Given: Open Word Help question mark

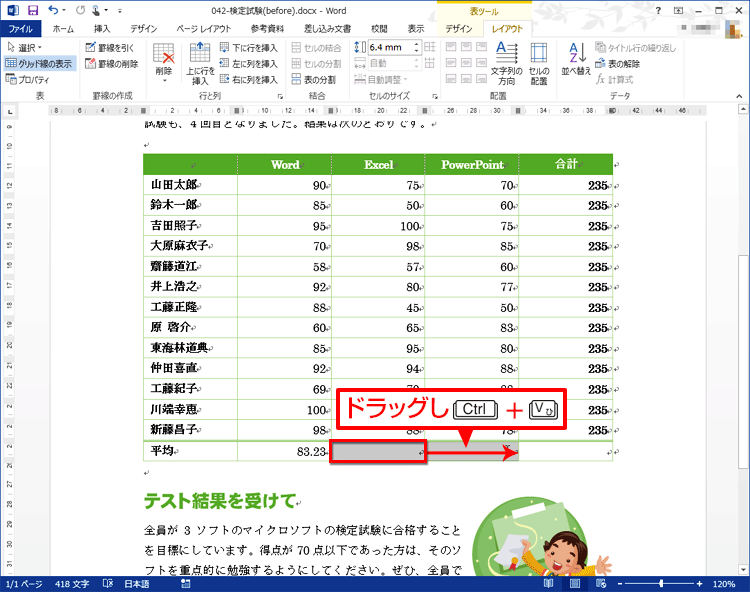Looking at the screenshot, I should [x=658, y=11].
